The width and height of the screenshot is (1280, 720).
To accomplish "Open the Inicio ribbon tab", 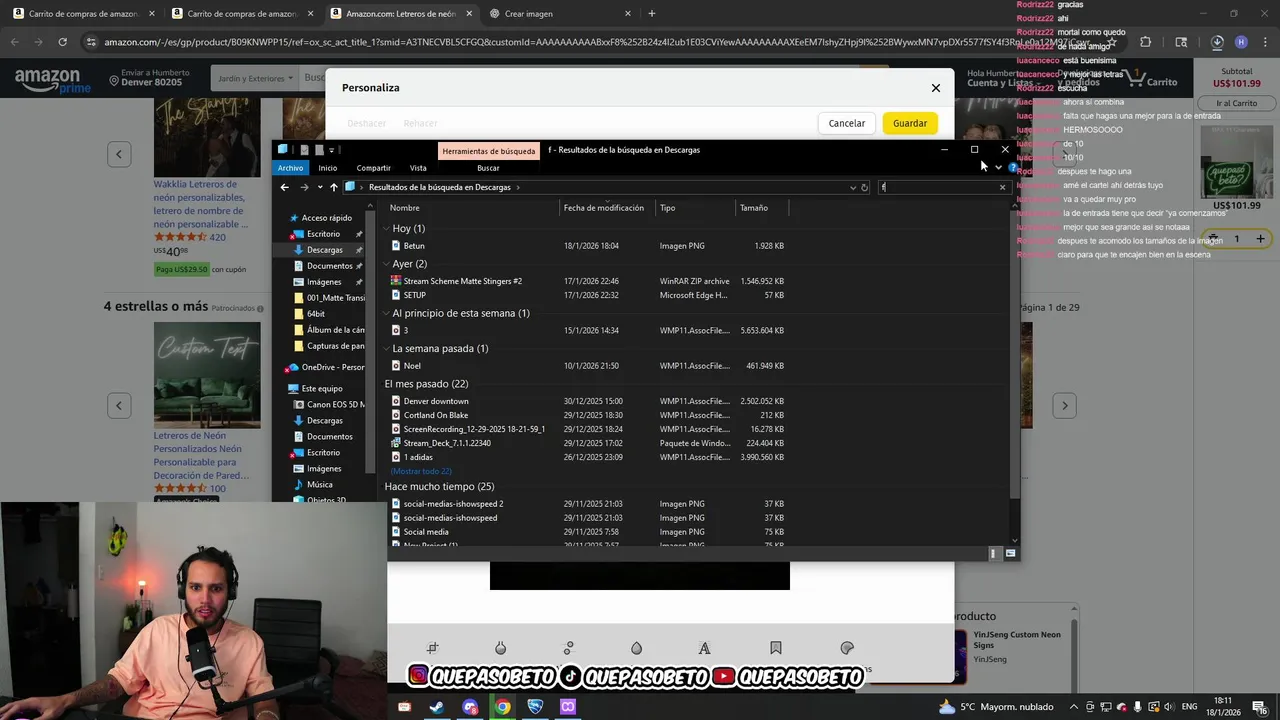I will coord(327,168).
